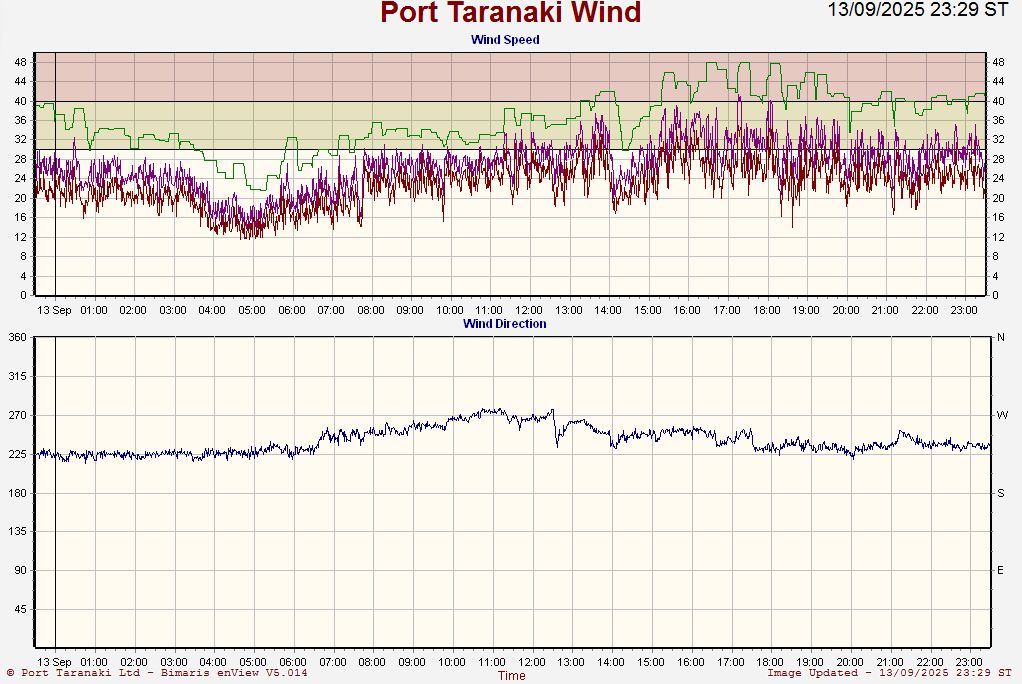This screenshot has width=1022, height=684.
Task: Click "09:00" under the Wind Speed chart
Action: tap(410, 310)
